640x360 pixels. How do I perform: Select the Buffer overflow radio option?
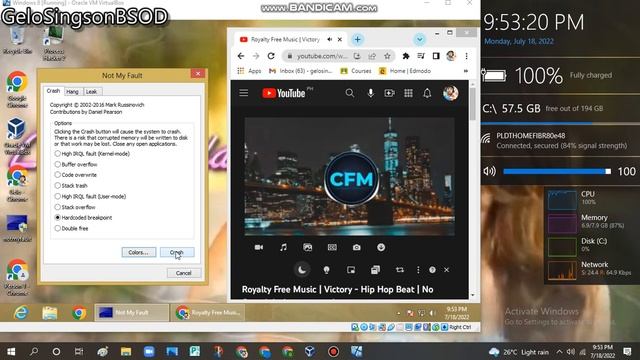click(x=76, y=164)
